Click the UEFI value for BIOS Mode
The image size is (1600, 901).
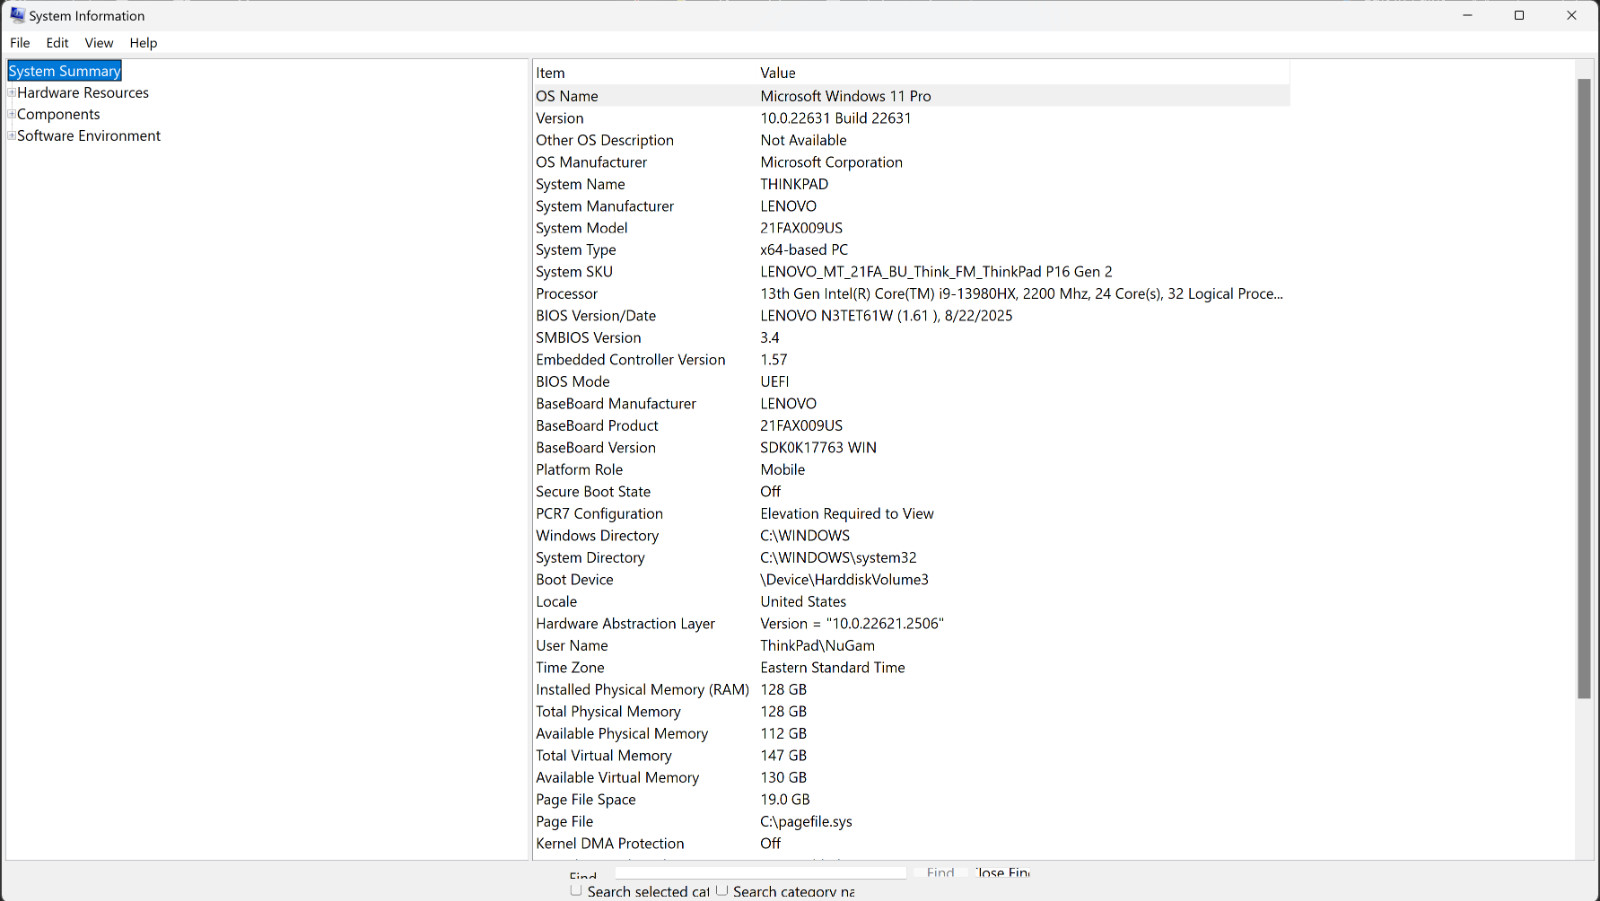pos(775,382)
